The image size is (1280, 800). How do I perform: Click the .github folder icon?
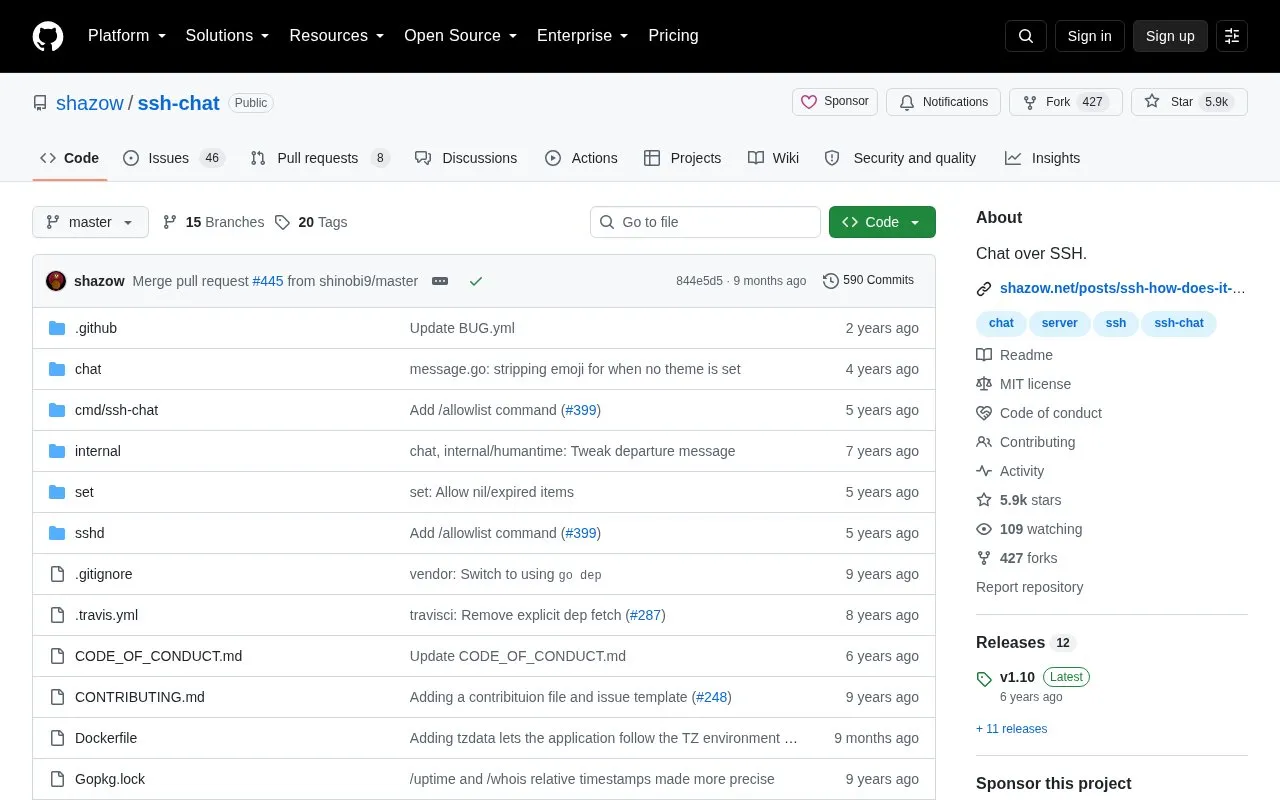click(57, 328)
